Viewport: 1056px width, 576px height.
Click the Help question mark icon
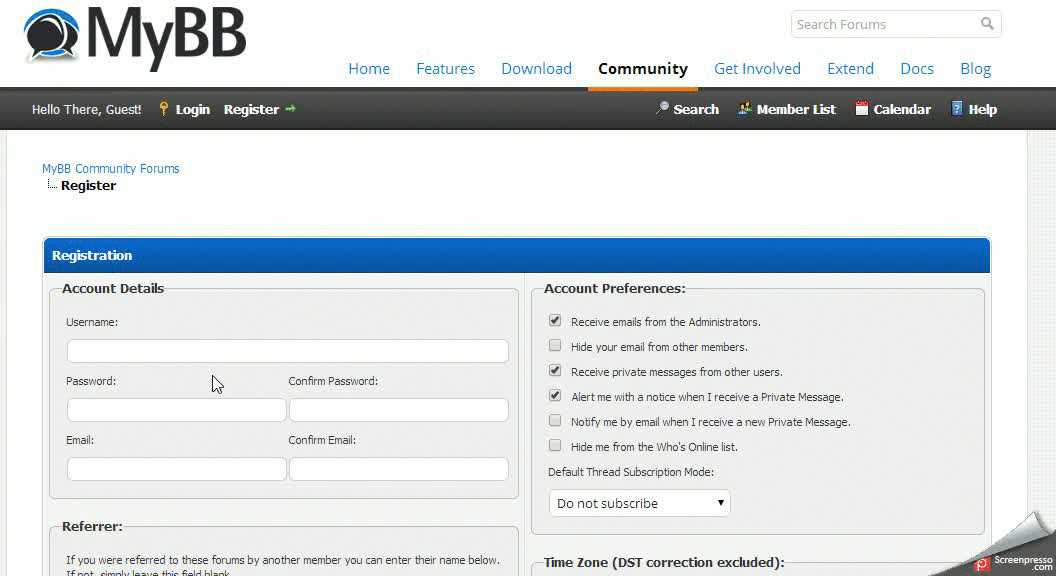956,108
